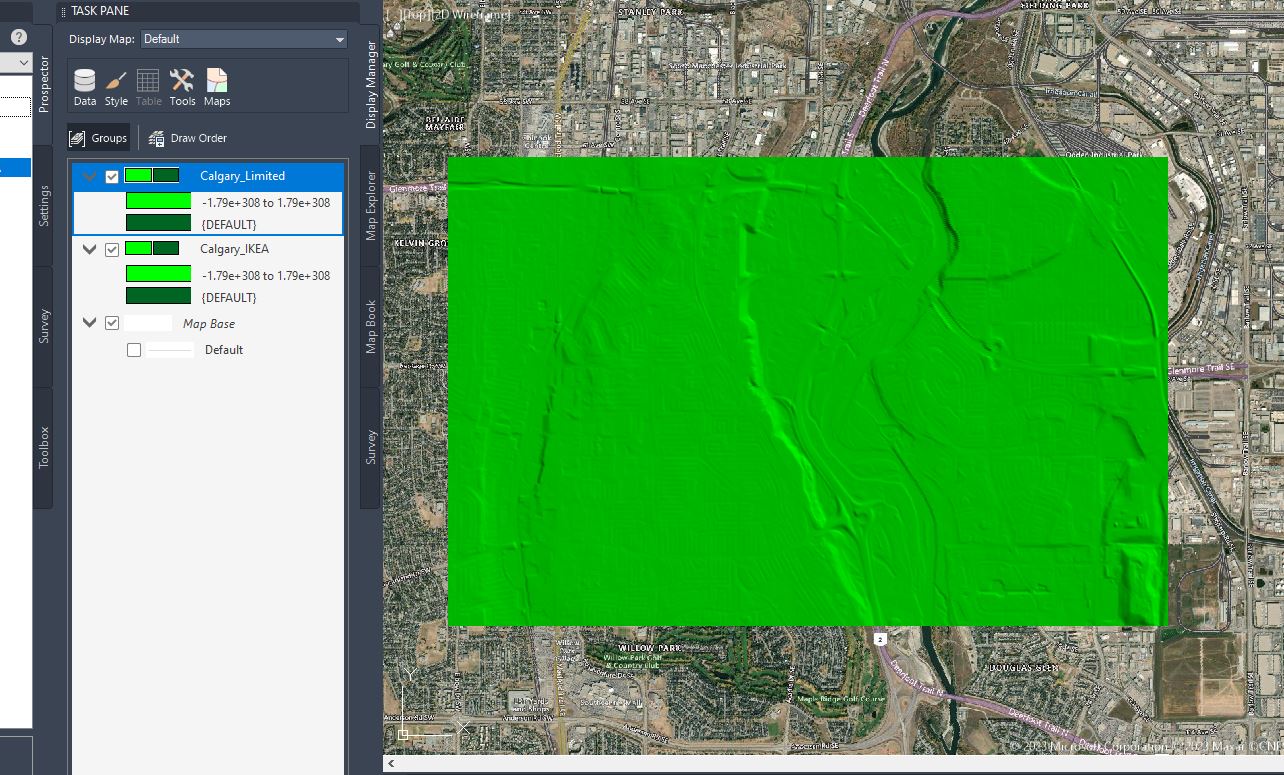Collapse the Map Base group chevron
1284x775 pixels.
click(x=89, y=322)
